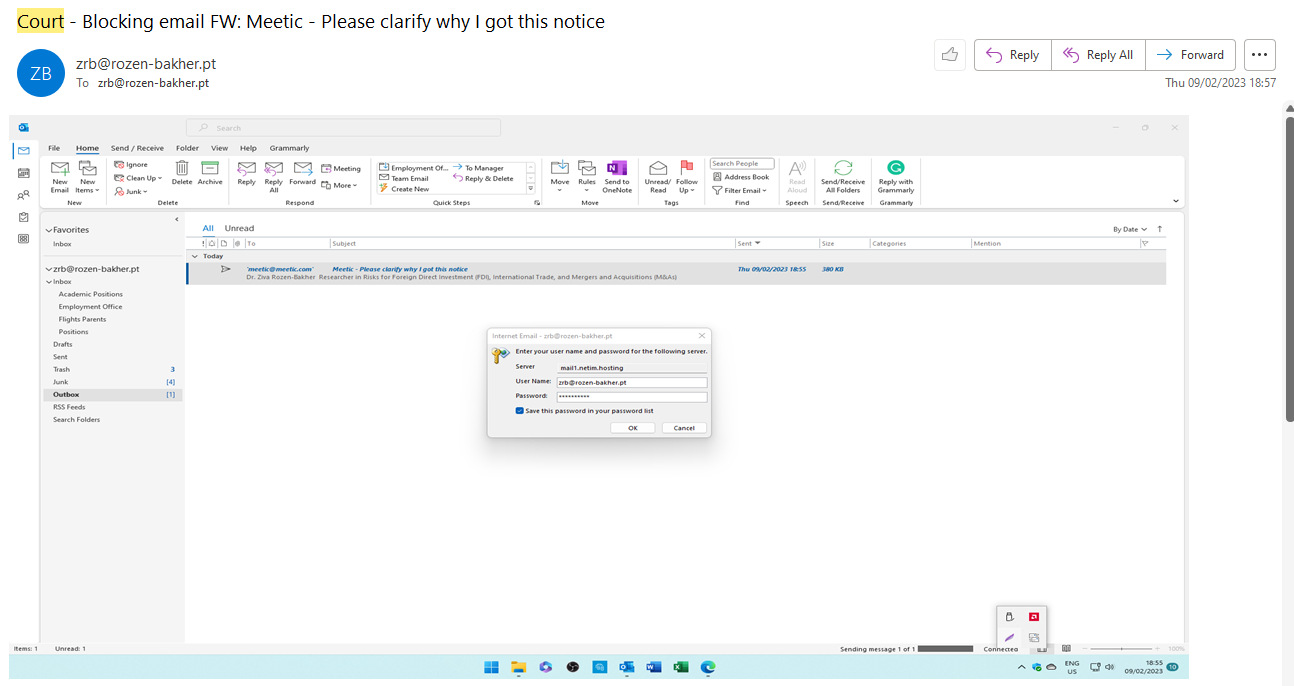Open the Mail view in left sidebar
Image resolution: width=1294 pixels, height=686 pixels.
point(24,150)
